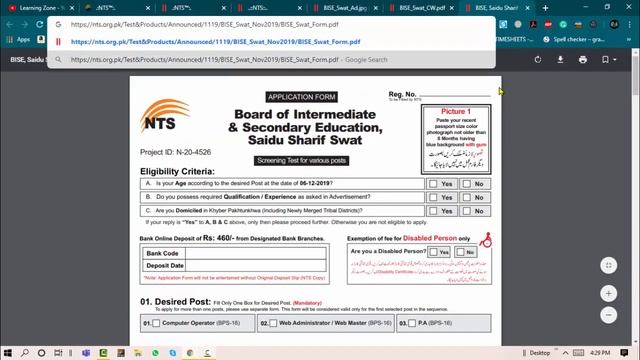
Task: Go back using the browser back arrow
Action: tap(10, 24)
